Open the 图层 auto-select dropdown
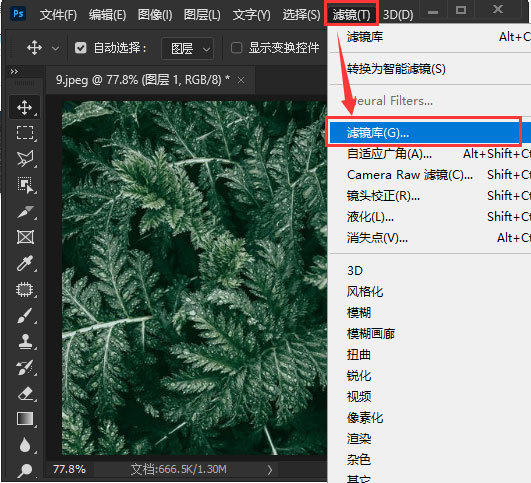The width and height of the screenshot is (531, 483). click(x=188, y=48)
